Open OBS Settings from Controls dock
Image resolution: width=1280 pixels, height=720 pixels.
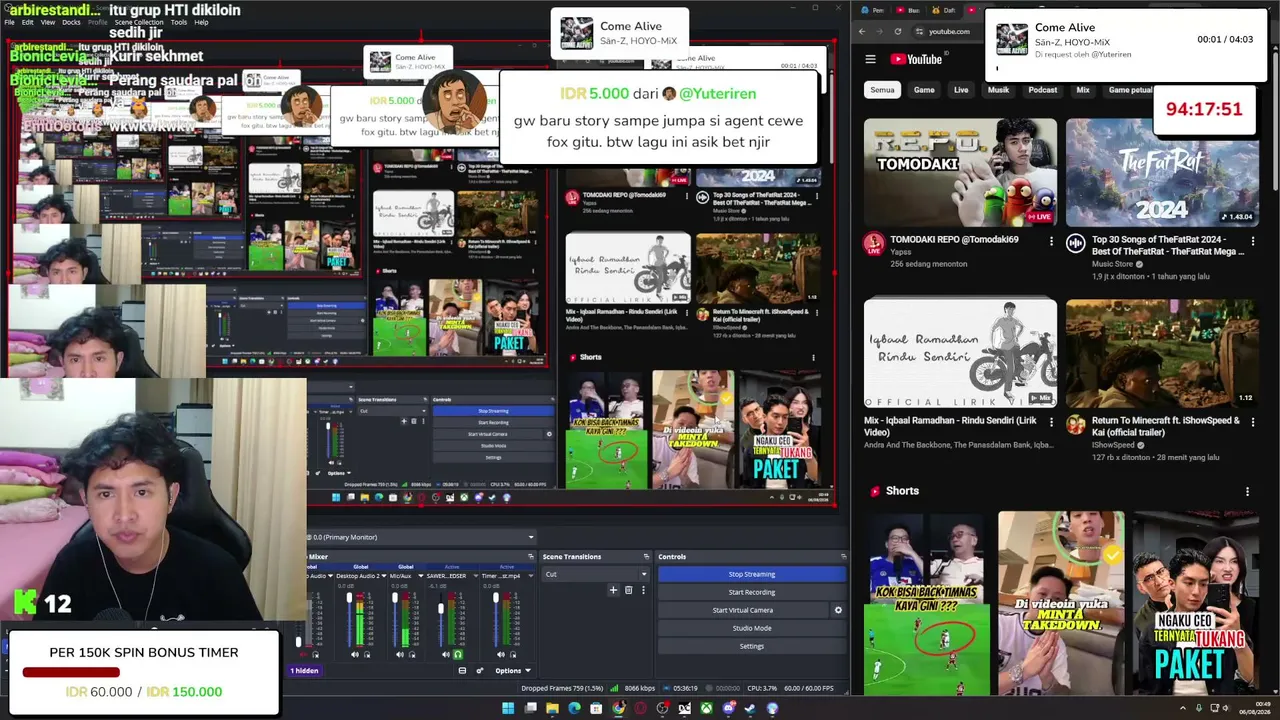tap(751, 646)
